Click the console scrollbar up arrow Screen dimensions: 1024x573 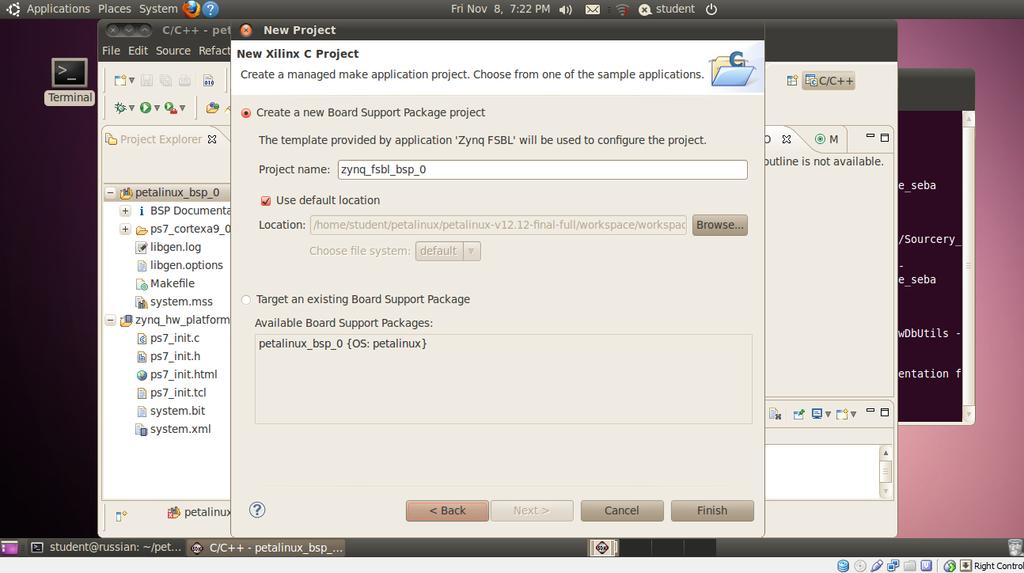coord(886,453)
